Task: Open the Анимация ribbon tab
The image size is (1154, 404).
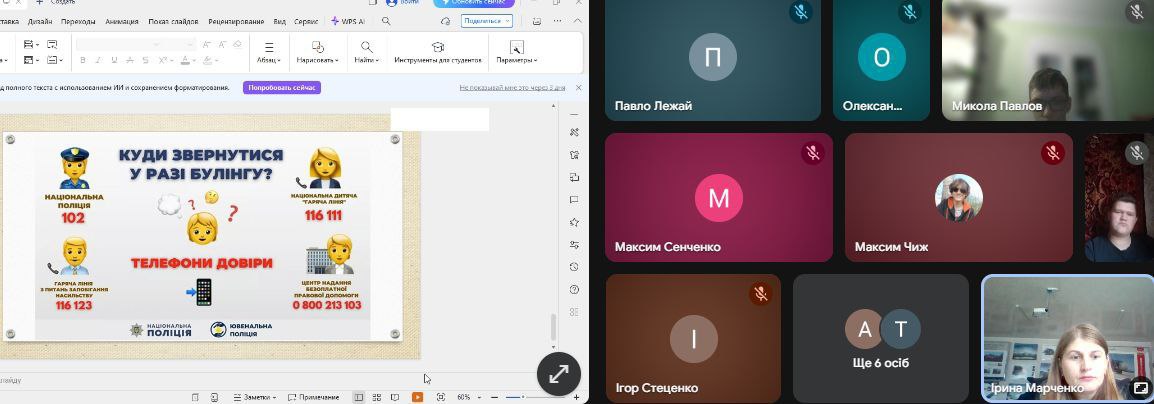Action: tap(122, 20)
